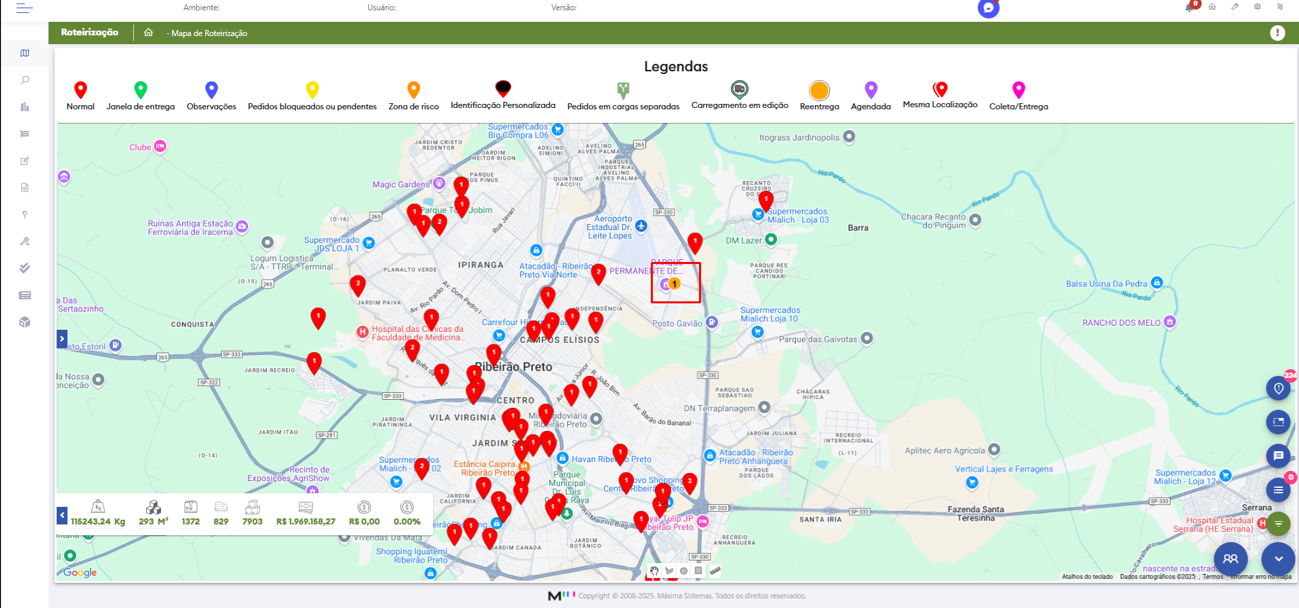Open the hamburger menu at top left
Image resolution: width=1299 pixels, height=608 pixels.
[24, 8]
